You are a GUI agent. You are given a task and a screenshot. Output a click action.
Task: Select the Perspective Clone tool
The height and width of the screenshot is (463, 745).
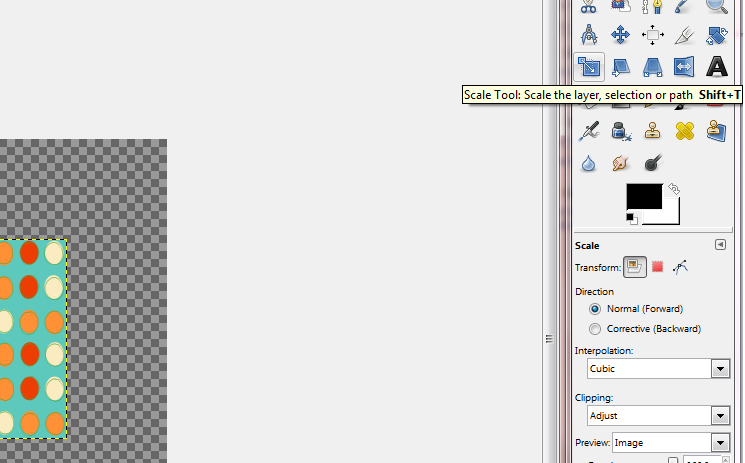(x=716, y=131)
